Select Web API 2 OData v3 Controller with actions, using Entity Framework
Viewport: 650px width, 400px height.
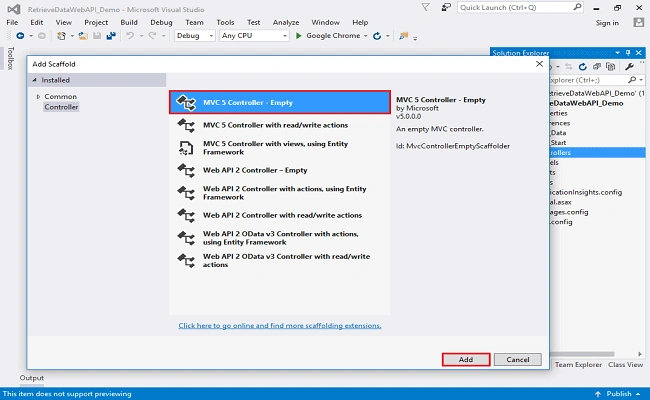[280, 238]
